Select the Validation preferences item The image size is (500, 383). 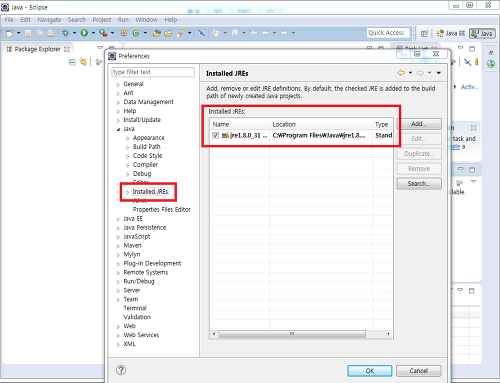click(x=137, y=317)
